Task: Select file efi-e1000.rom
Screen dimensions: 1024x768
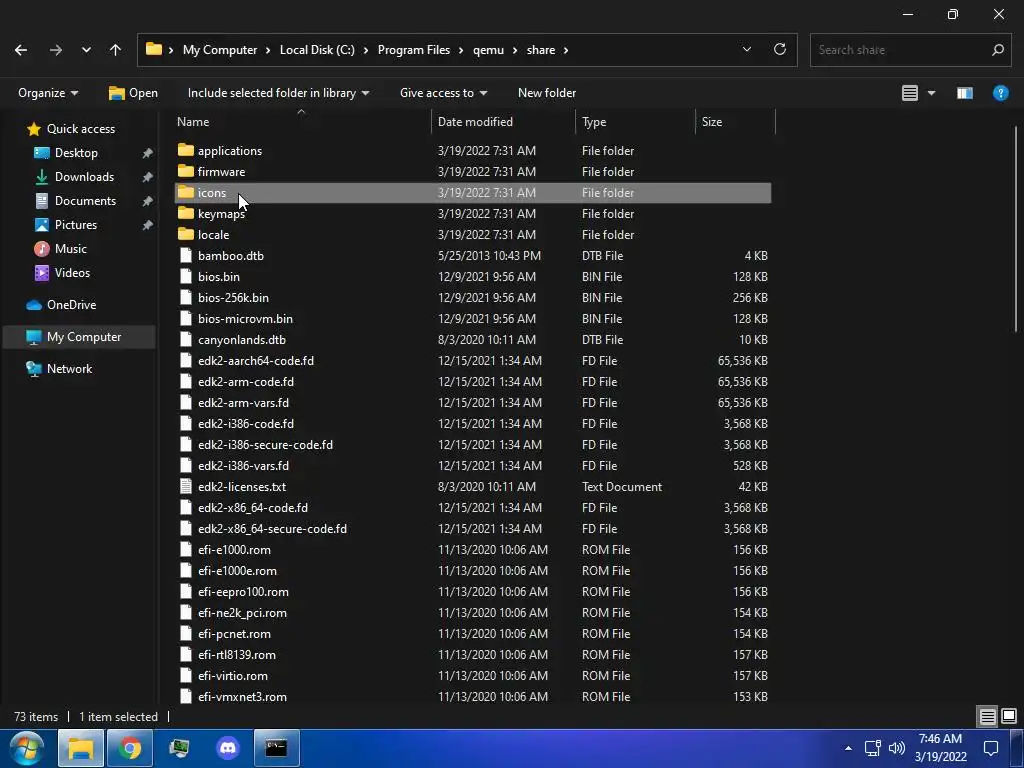Action: point(473,550)
